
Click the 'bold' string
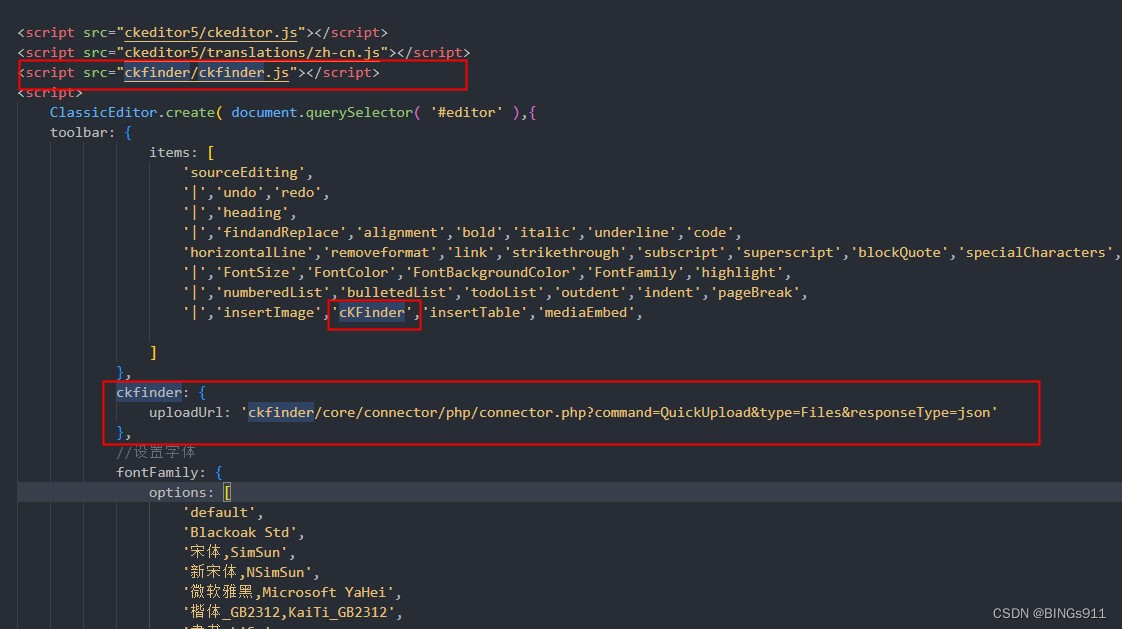tap(479, 233)
